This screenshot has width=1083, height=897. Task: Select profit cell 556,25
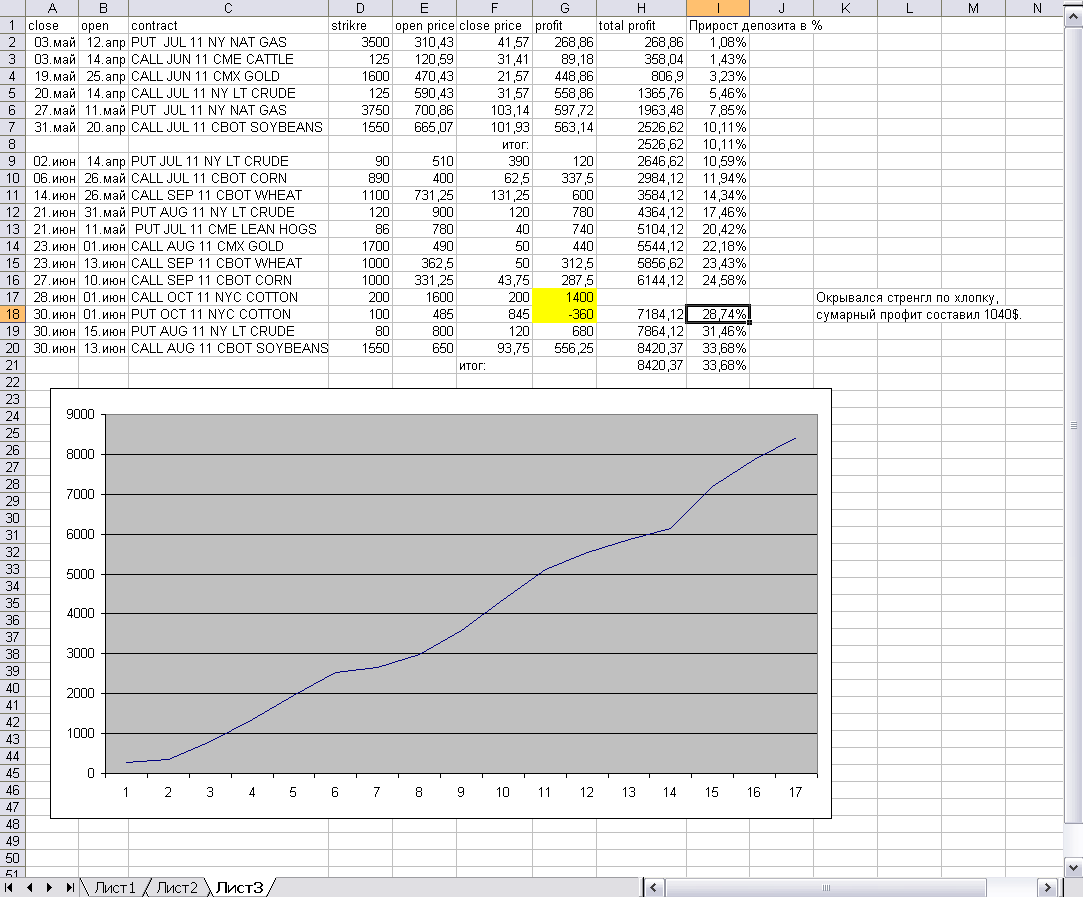pos(564,349)
